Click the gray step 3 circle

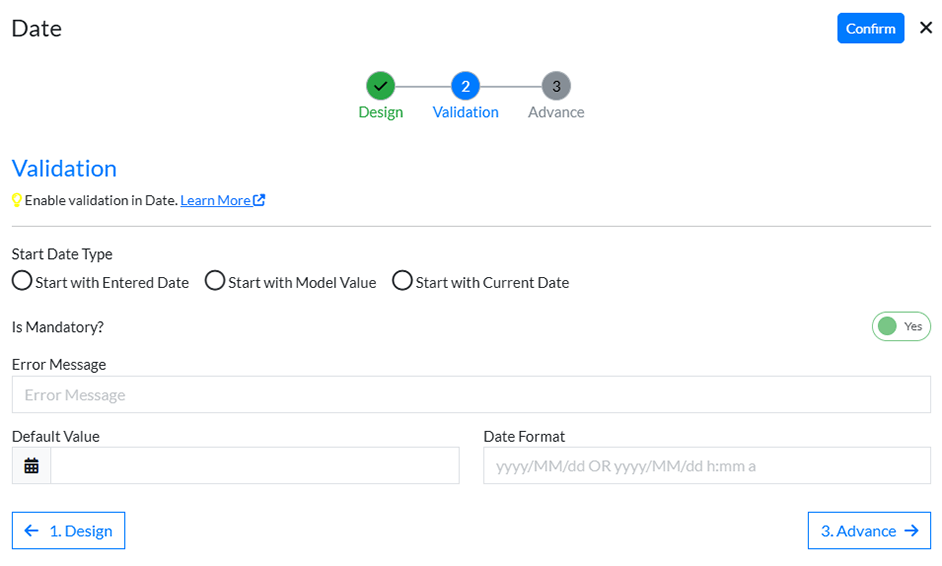(x=556, y=86)
